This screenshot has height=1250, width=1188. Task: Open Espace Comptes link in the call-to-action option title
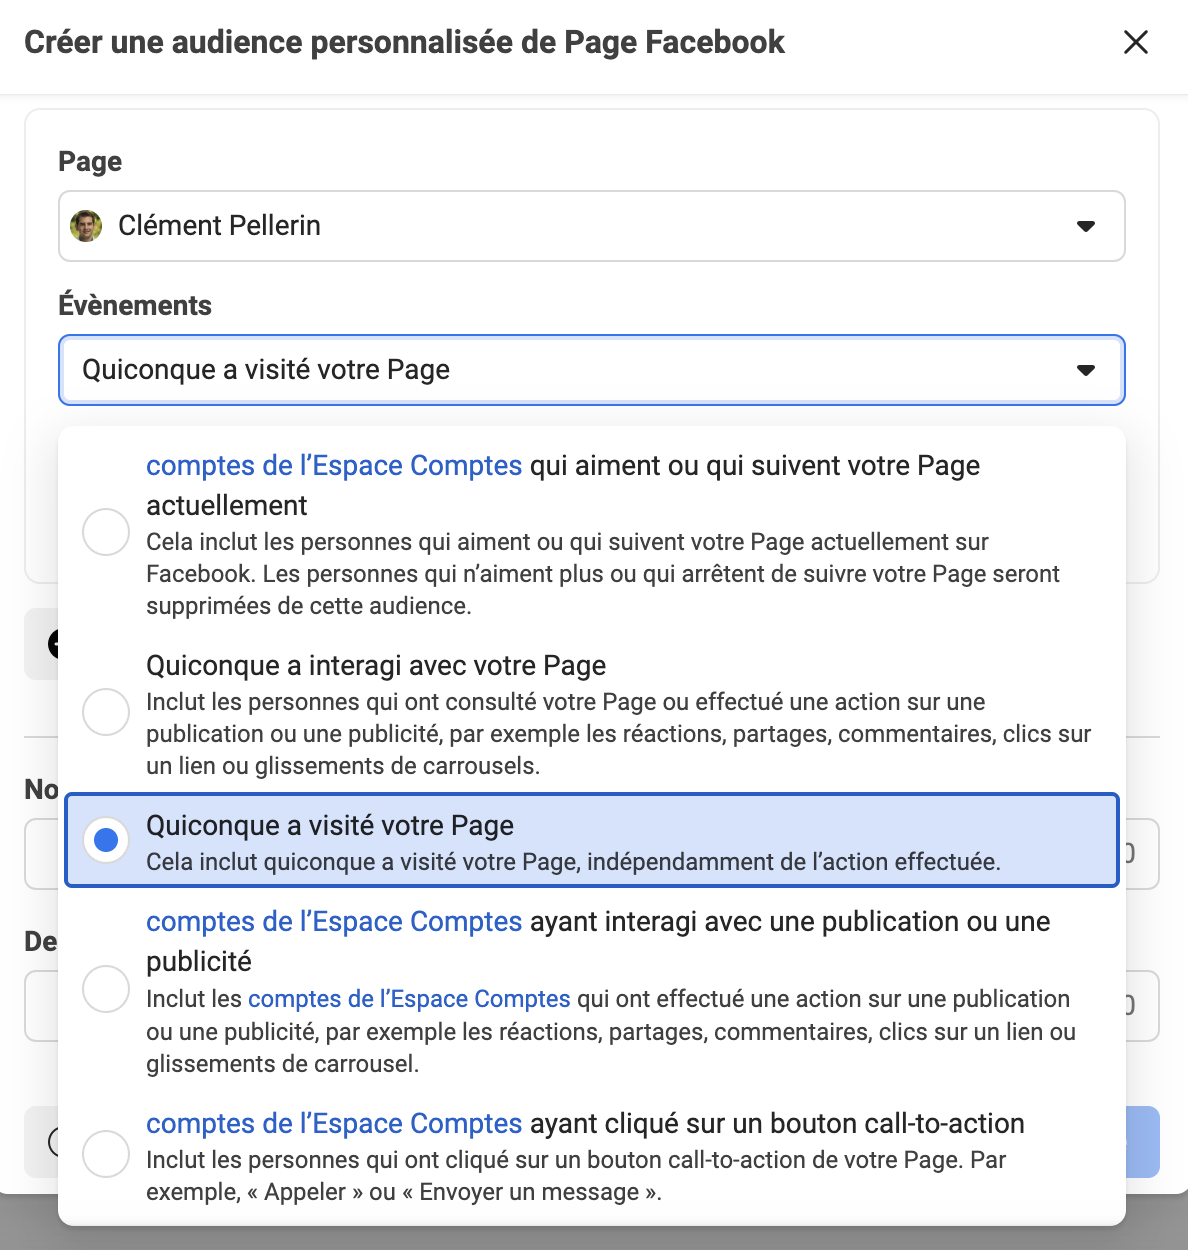pyautogui.click(x=334, y=1124)
